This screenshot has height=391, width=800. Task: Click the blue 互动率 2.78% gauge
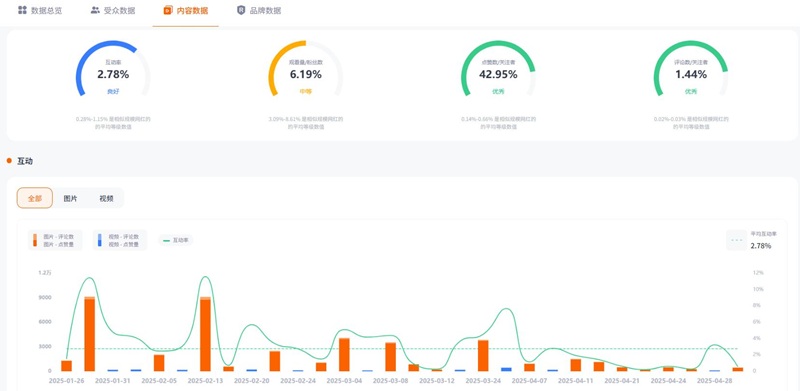[113, 68]
